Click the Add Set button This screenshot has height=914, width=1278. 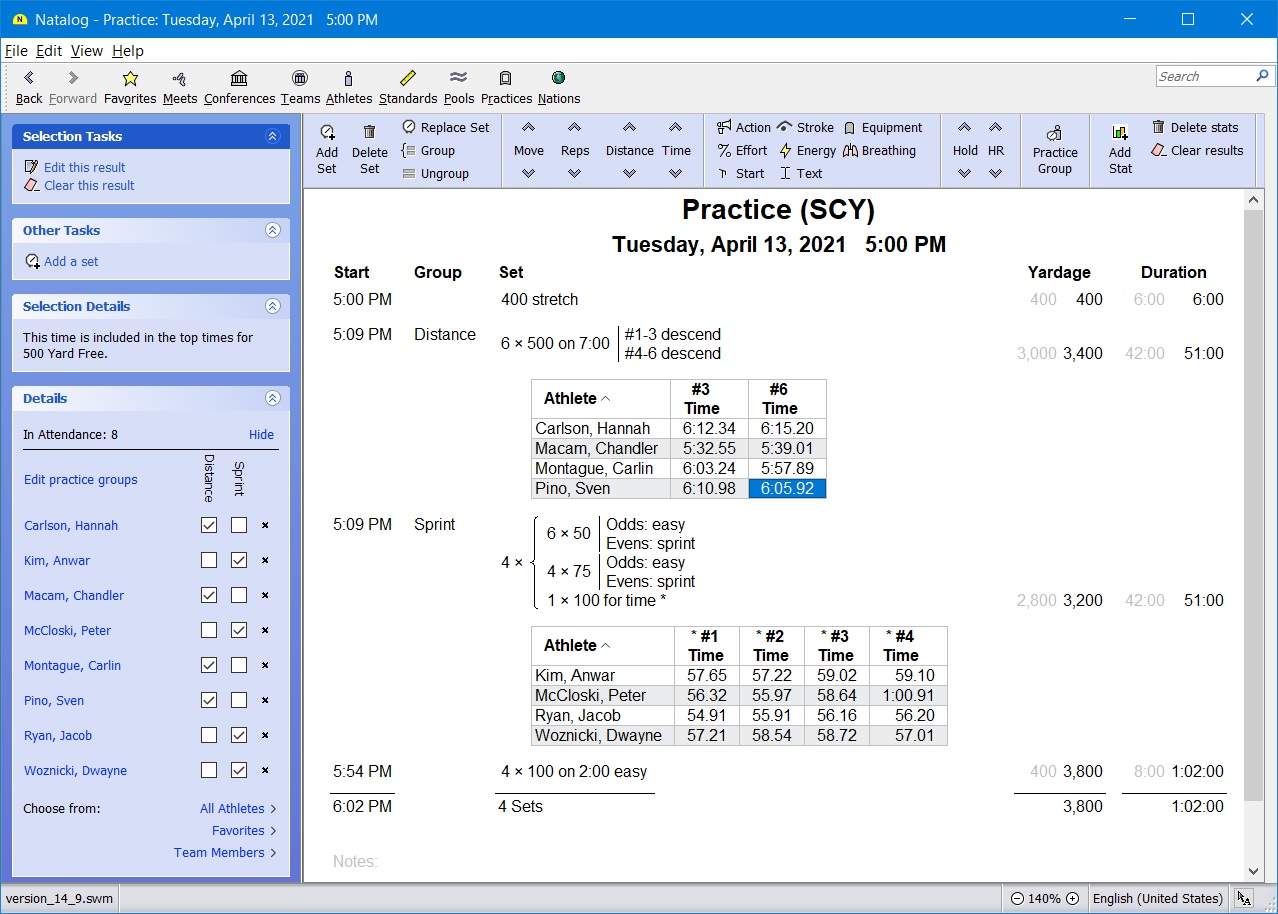[327, 150]
